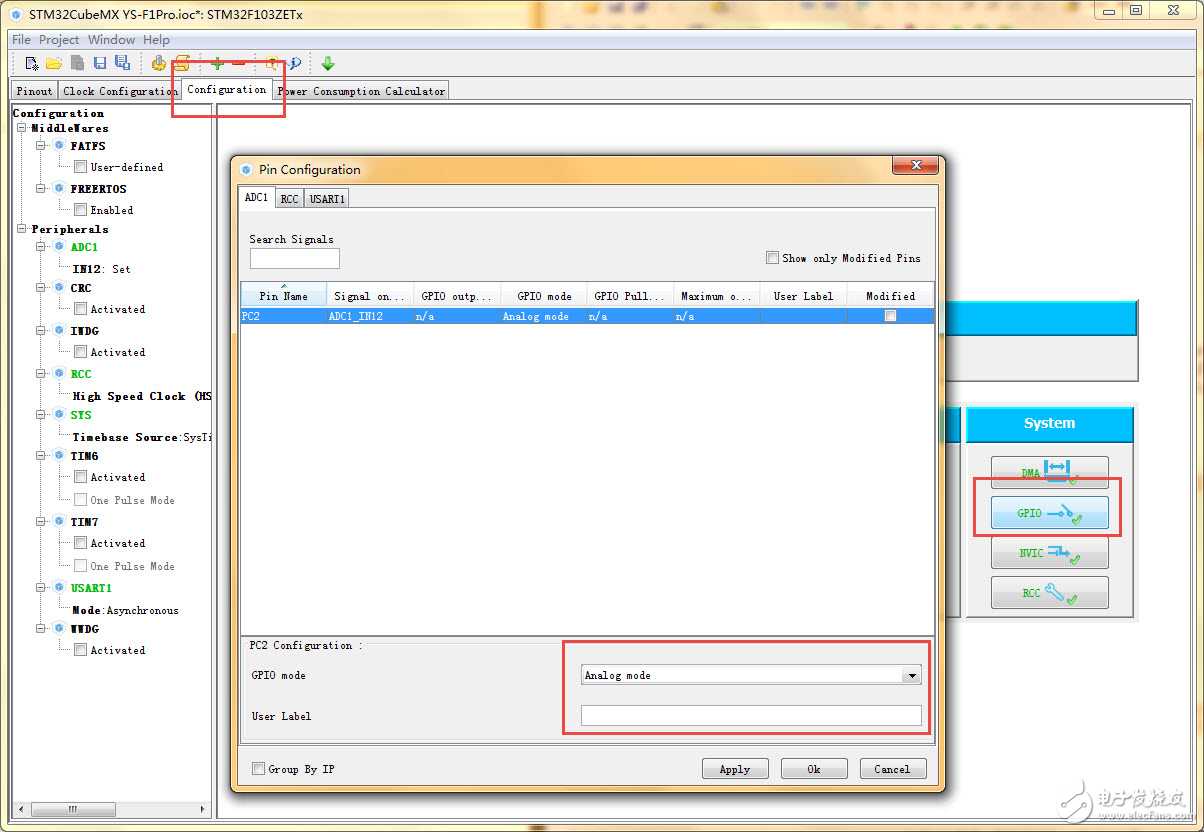The height and width of the screenshot is (832, 1204).
Task: Tick the FATFS User-defined checkbox
Action: coord(80,167)
